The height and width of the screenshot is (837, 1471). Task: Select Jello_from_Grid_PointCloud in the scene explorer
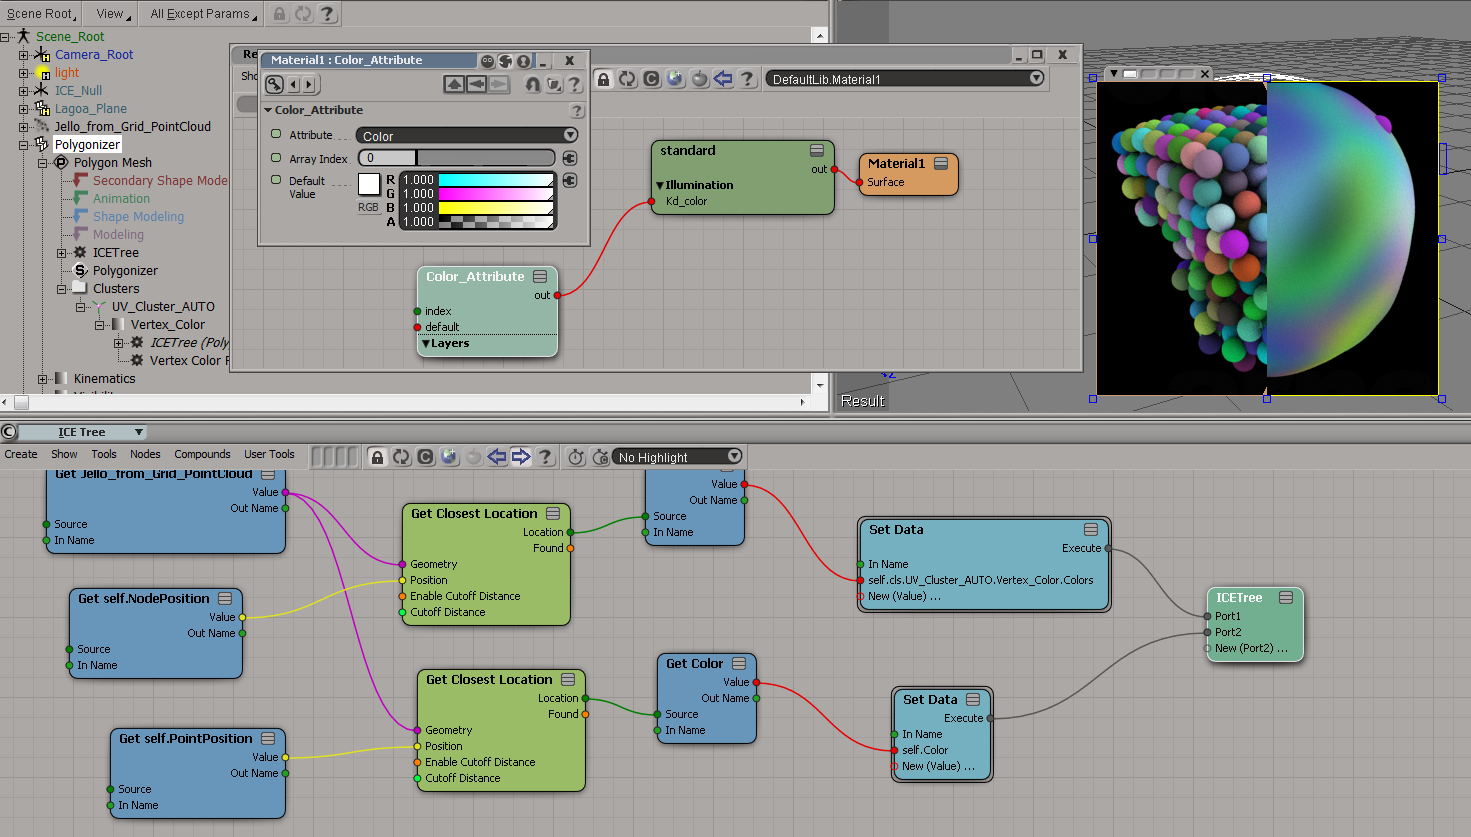[132, 127]
